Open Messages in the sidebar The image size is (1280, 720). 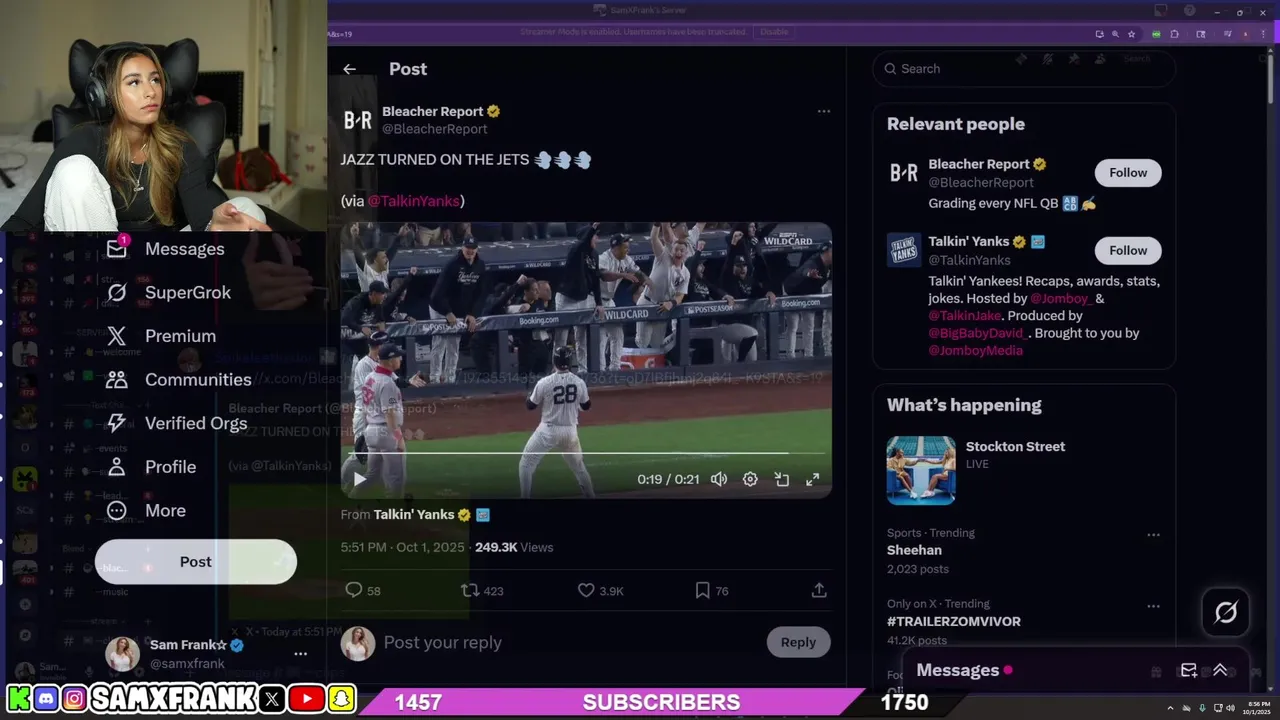coord(165,249)
